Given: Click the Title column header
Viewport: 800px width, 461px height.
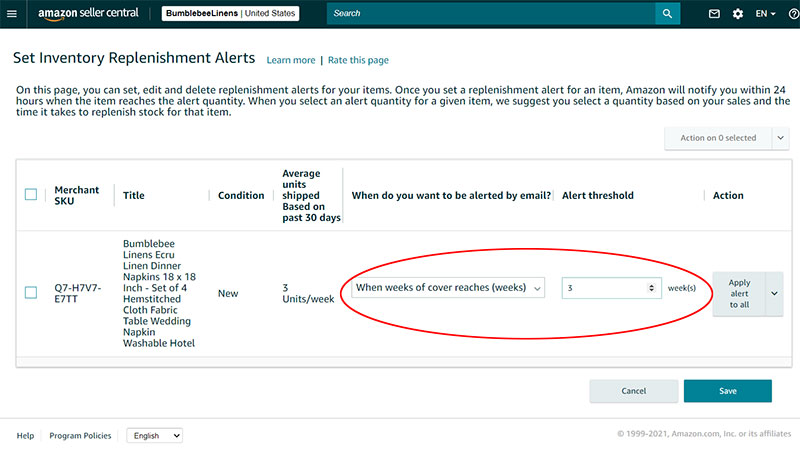Looking at the screenshot, I should coord(134,195).
